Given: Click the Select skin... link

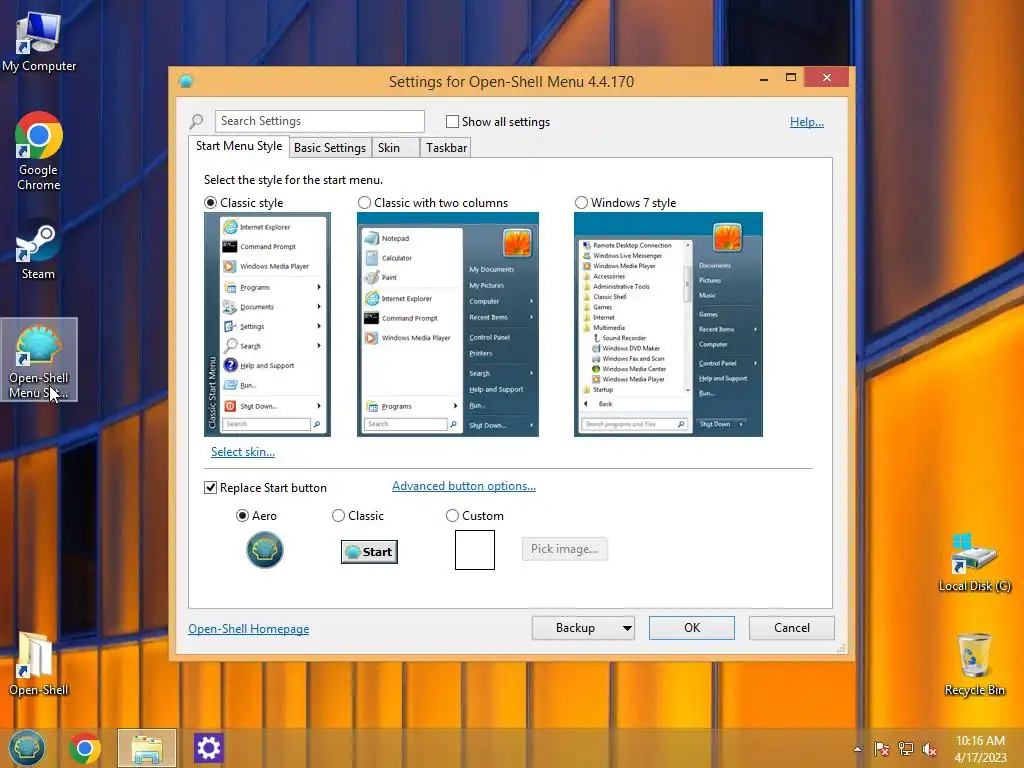Looking at the screenshot, I should [x=242, y=452].
